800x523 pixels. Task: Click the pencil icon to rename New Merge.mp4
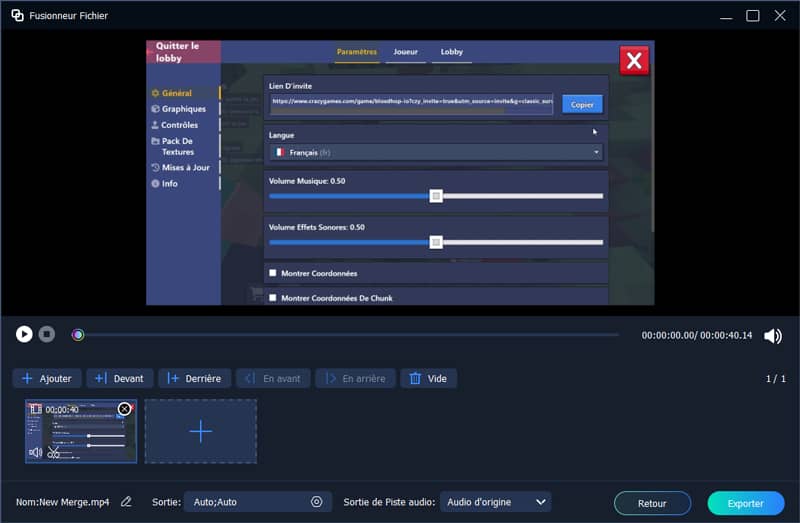tap(126, 502)
